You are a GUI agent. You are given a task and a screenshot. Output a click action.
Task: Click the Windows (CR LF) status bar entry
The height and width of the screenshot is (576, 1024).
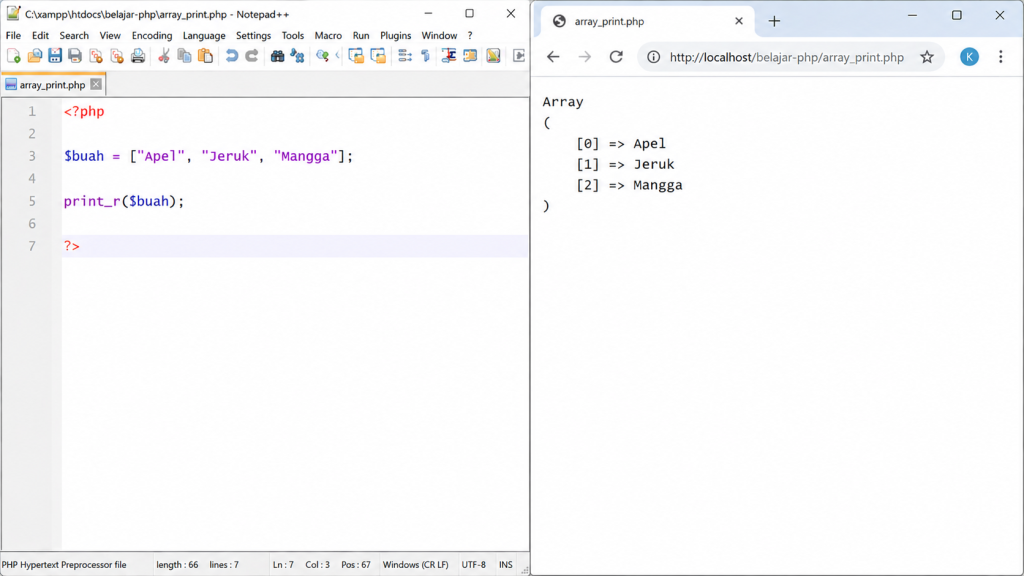click(415, 564)
